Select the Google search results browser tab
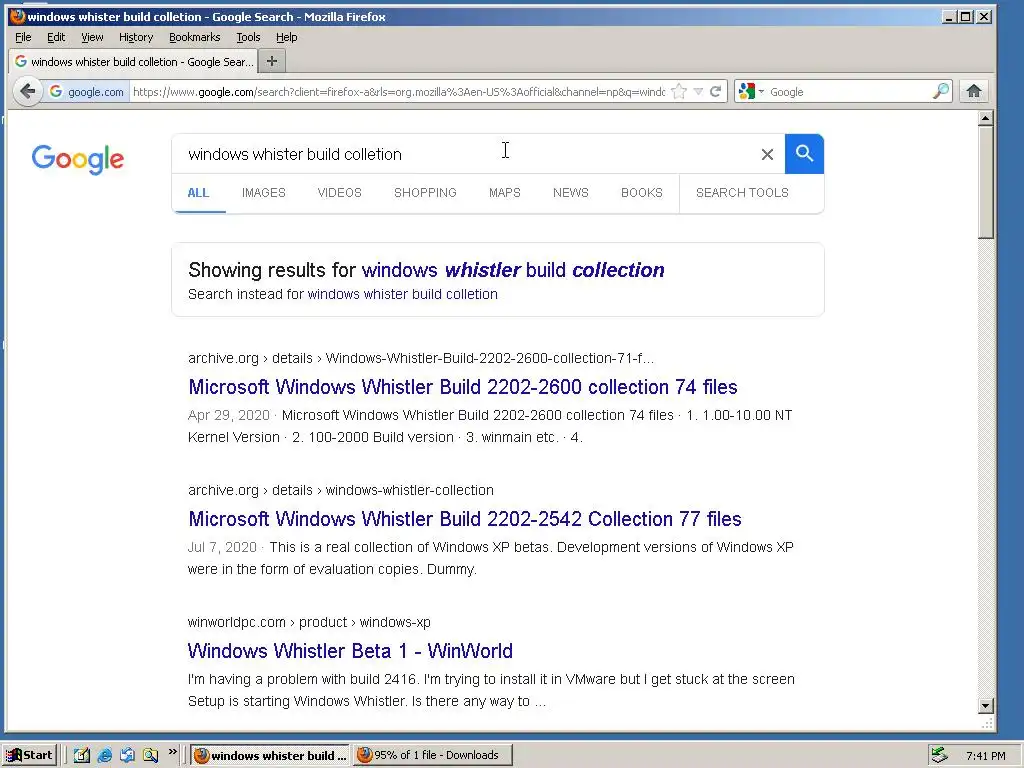Viewport: 1024px width, 768px height. (x=133, y=61)
